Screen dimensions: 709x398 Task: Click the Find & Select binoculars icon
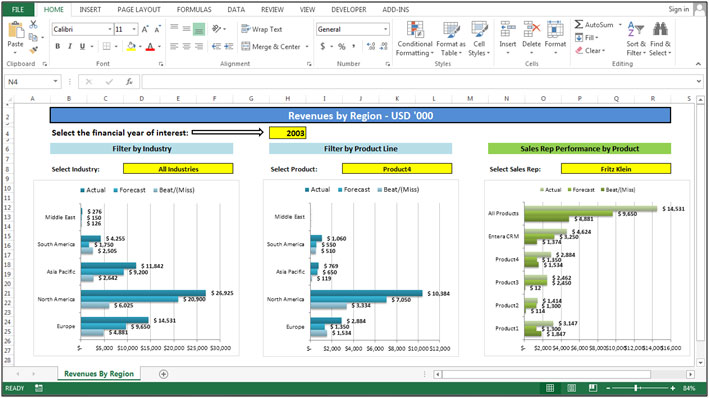coord(660,30)
